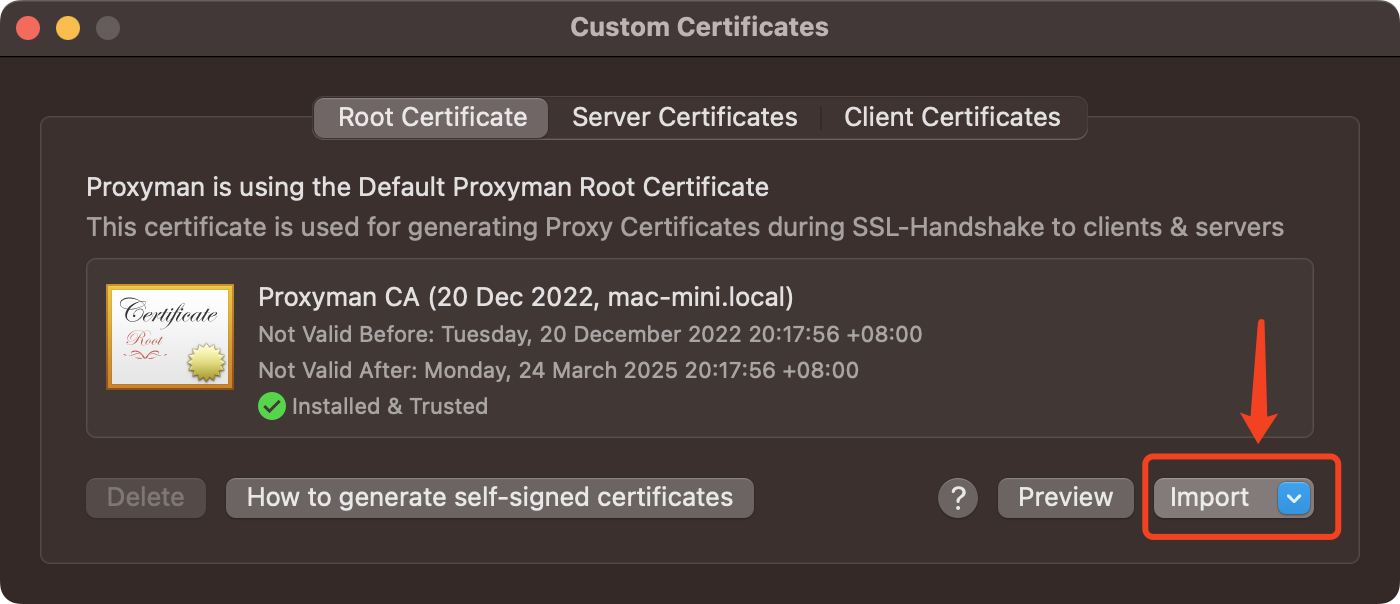Screen dimensions: 1400x604
Task: Preview the root certificate
Action: tap(1065, 497)
